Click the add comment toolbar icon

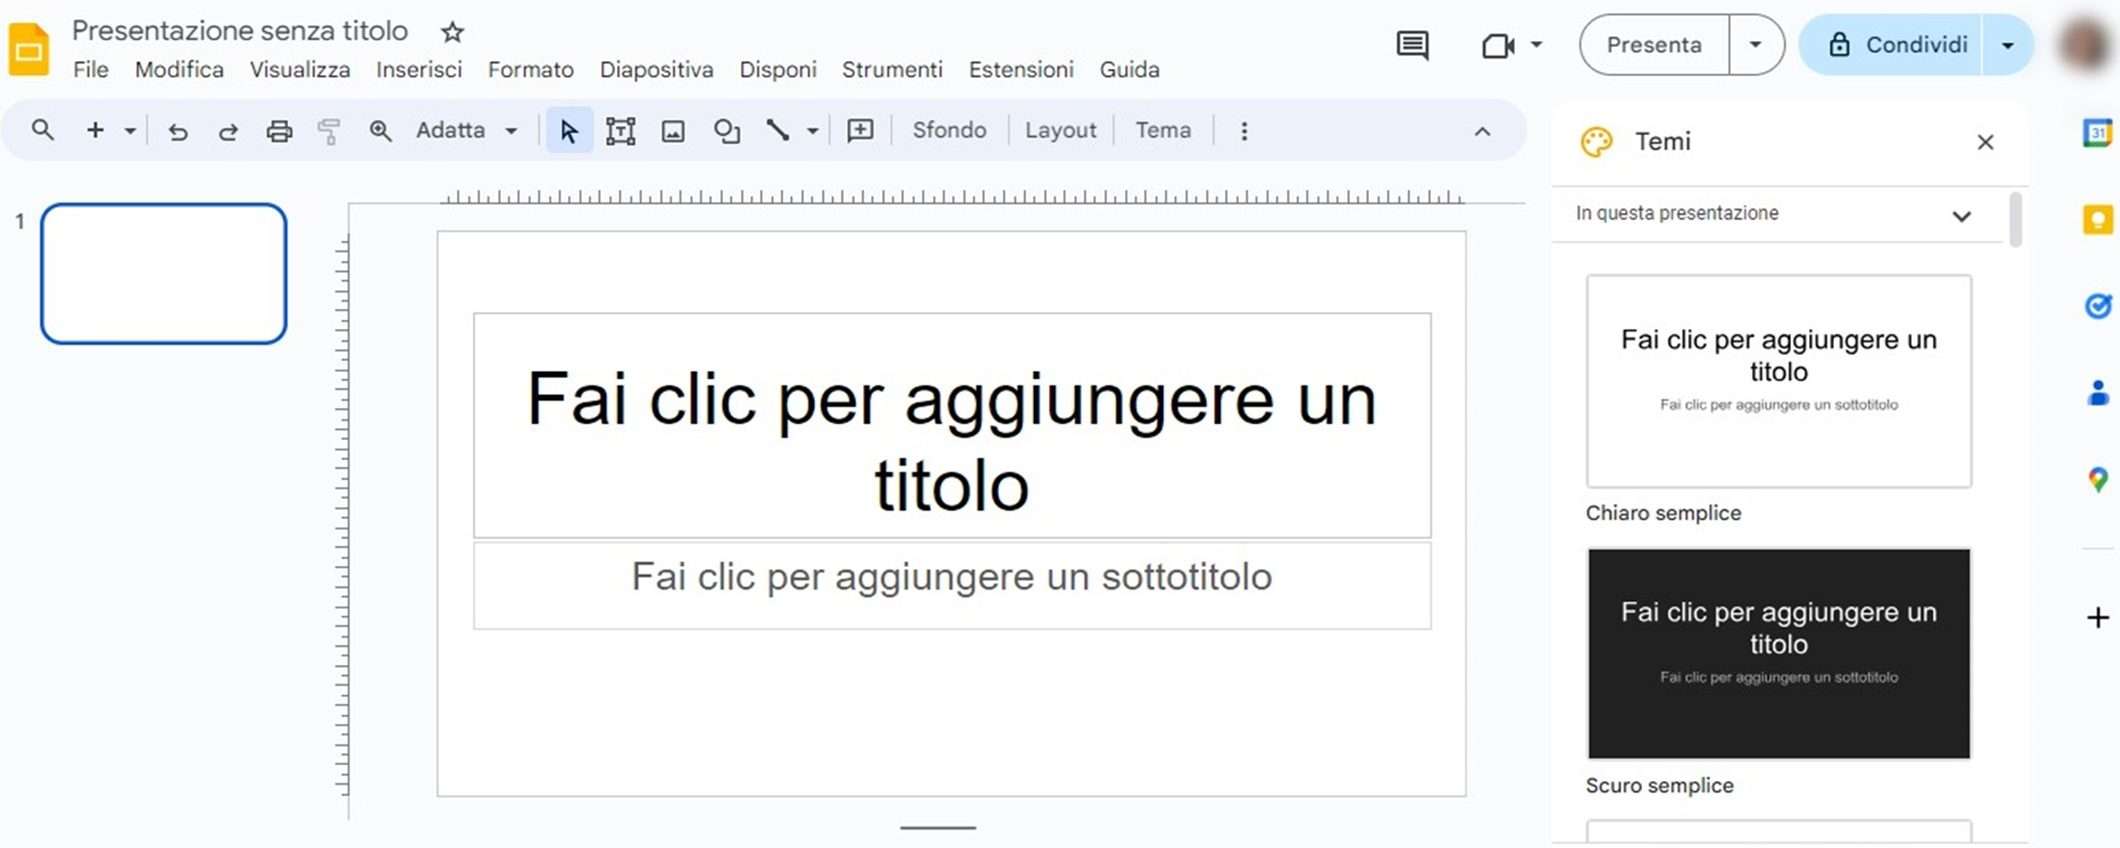coord(860,131)
